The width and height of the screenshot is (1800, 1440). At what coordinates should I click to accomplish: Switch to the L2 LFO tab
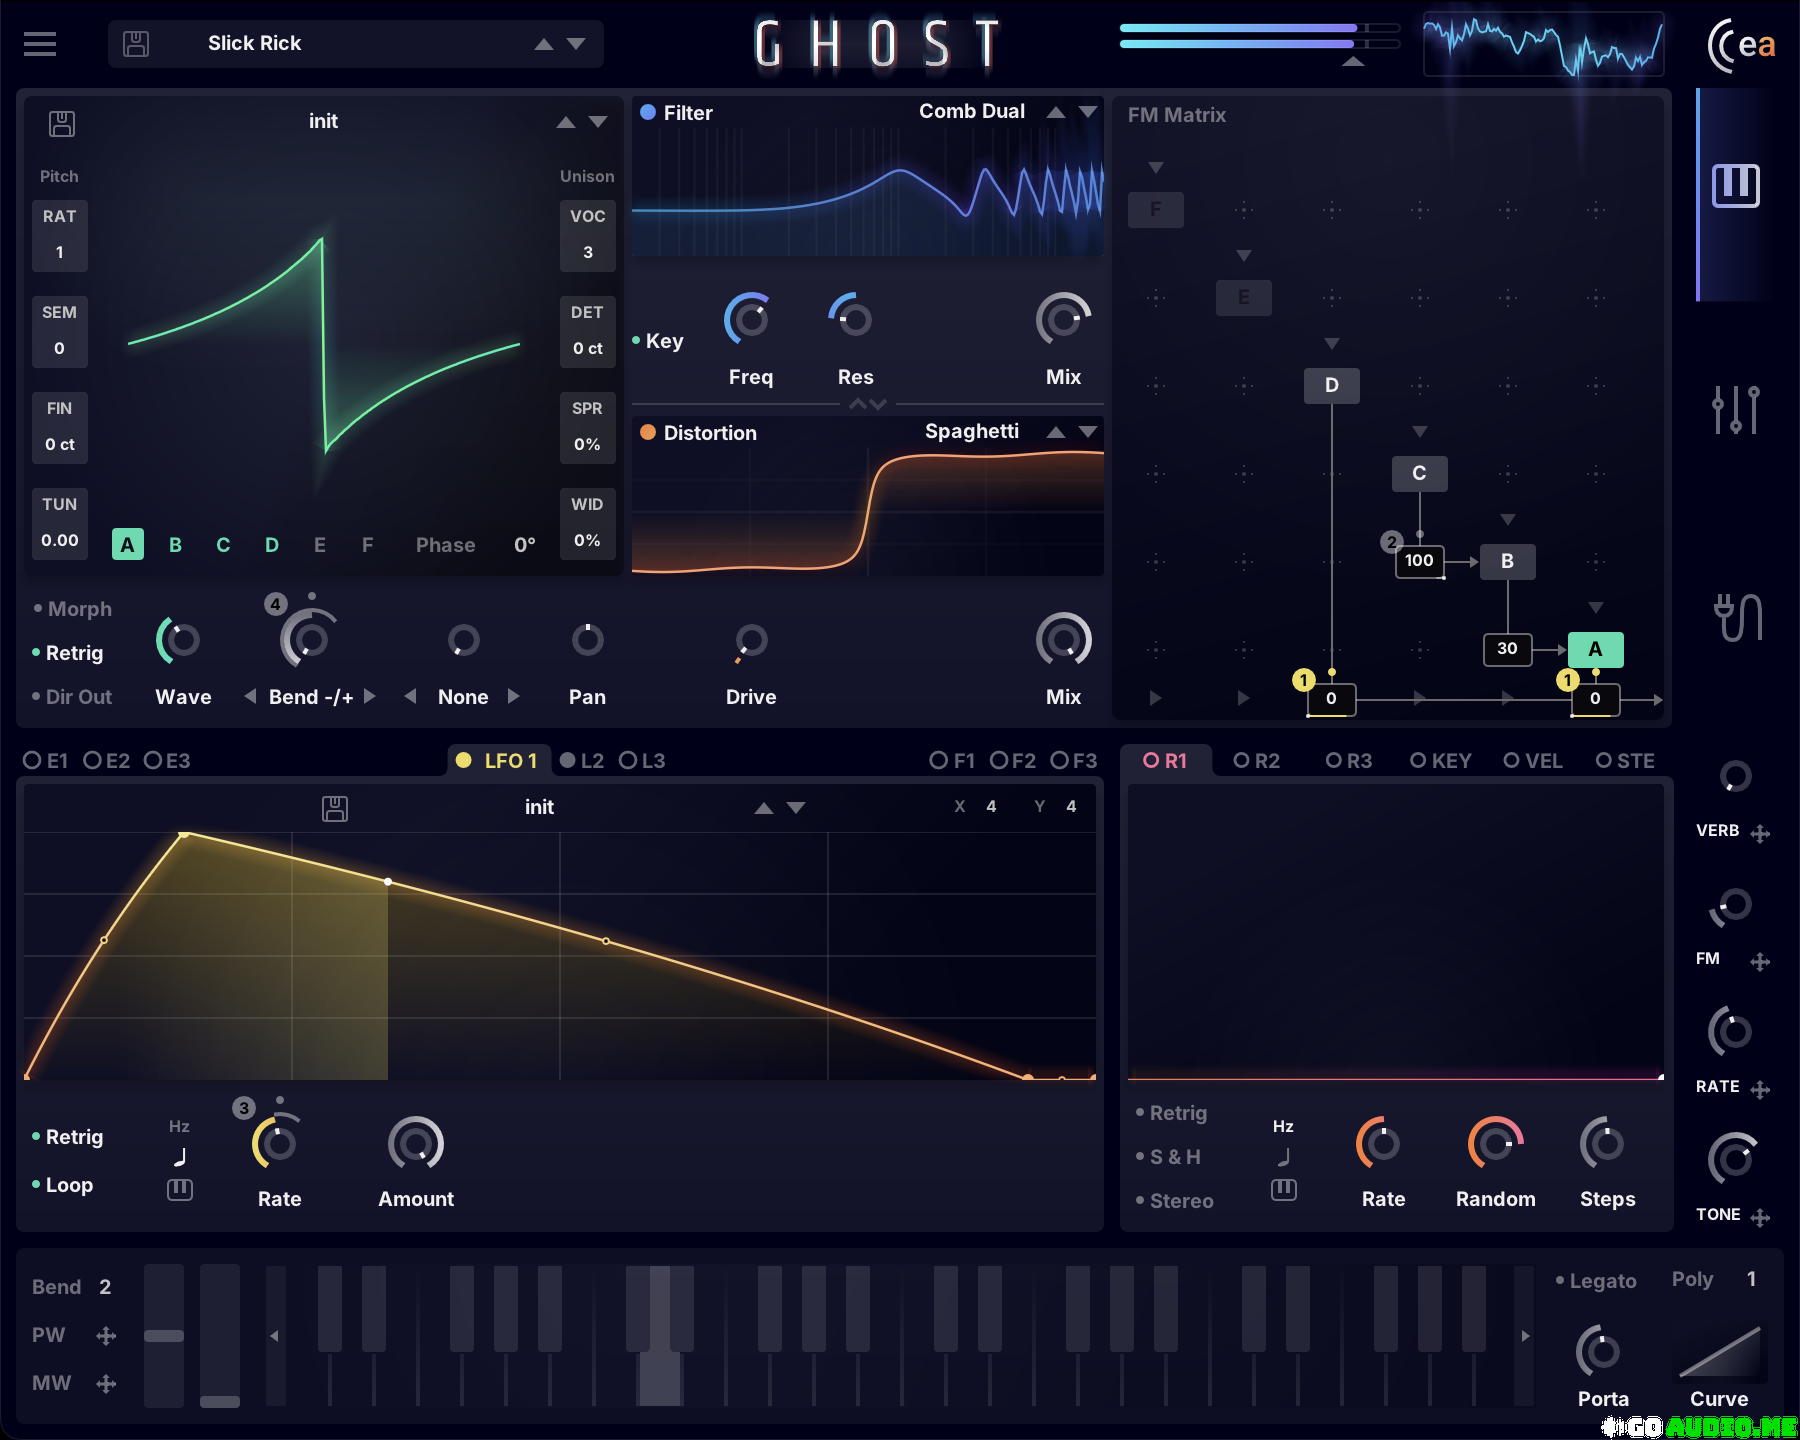582,761
